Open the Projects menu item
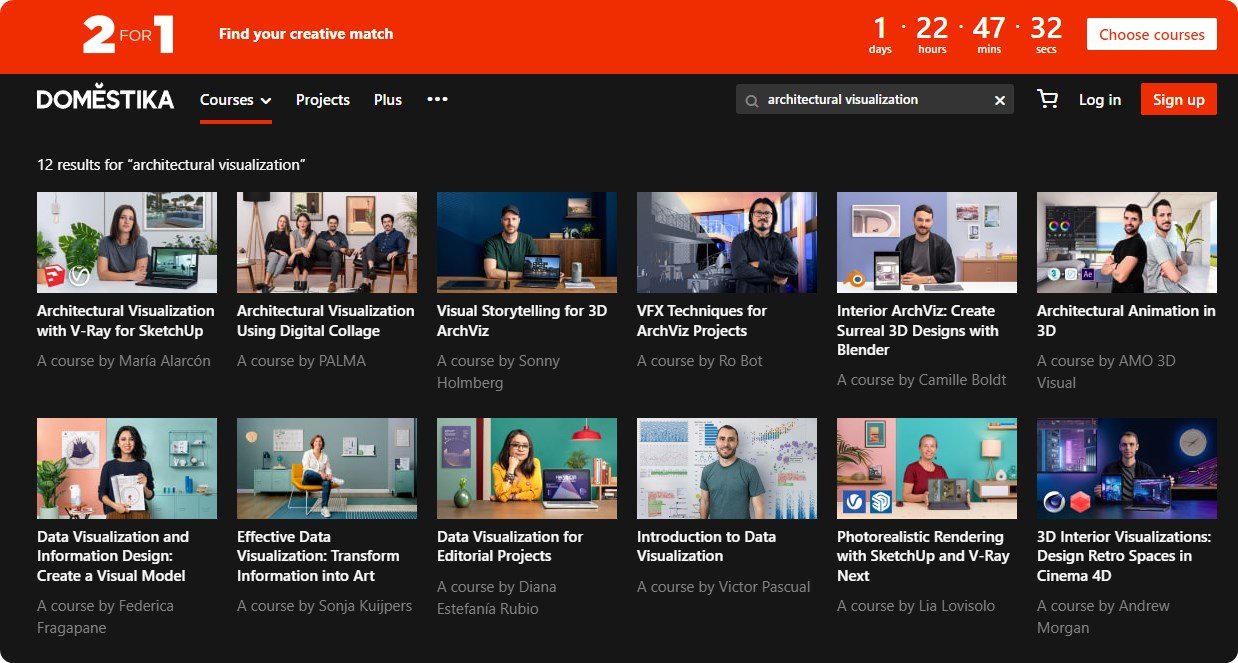Viewport: 1238px width, 663px height. [x=323, y=99]
